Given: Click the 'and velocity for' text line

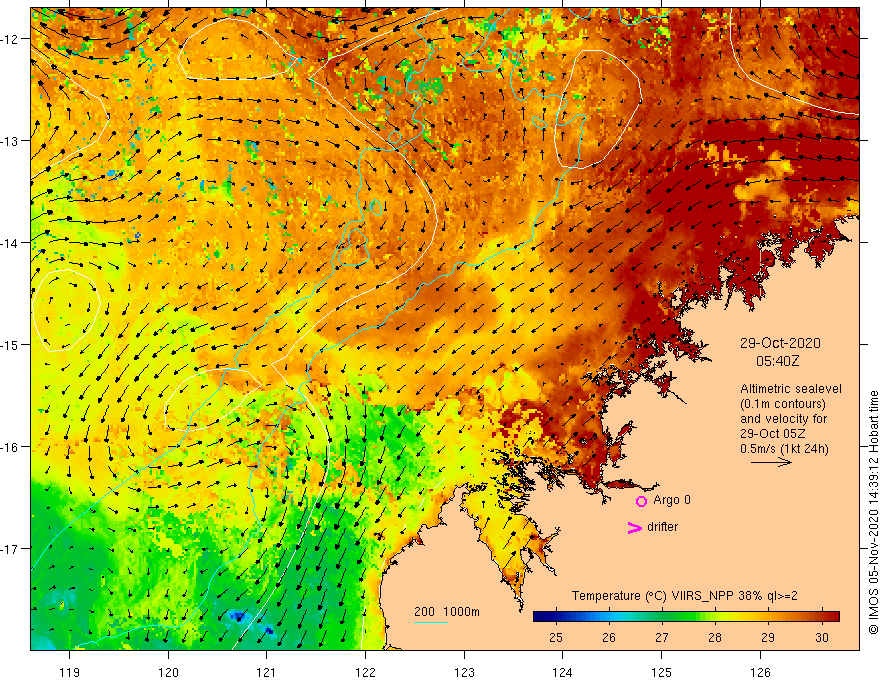Looking at the screenshot, I should click(x=783, y=419).
